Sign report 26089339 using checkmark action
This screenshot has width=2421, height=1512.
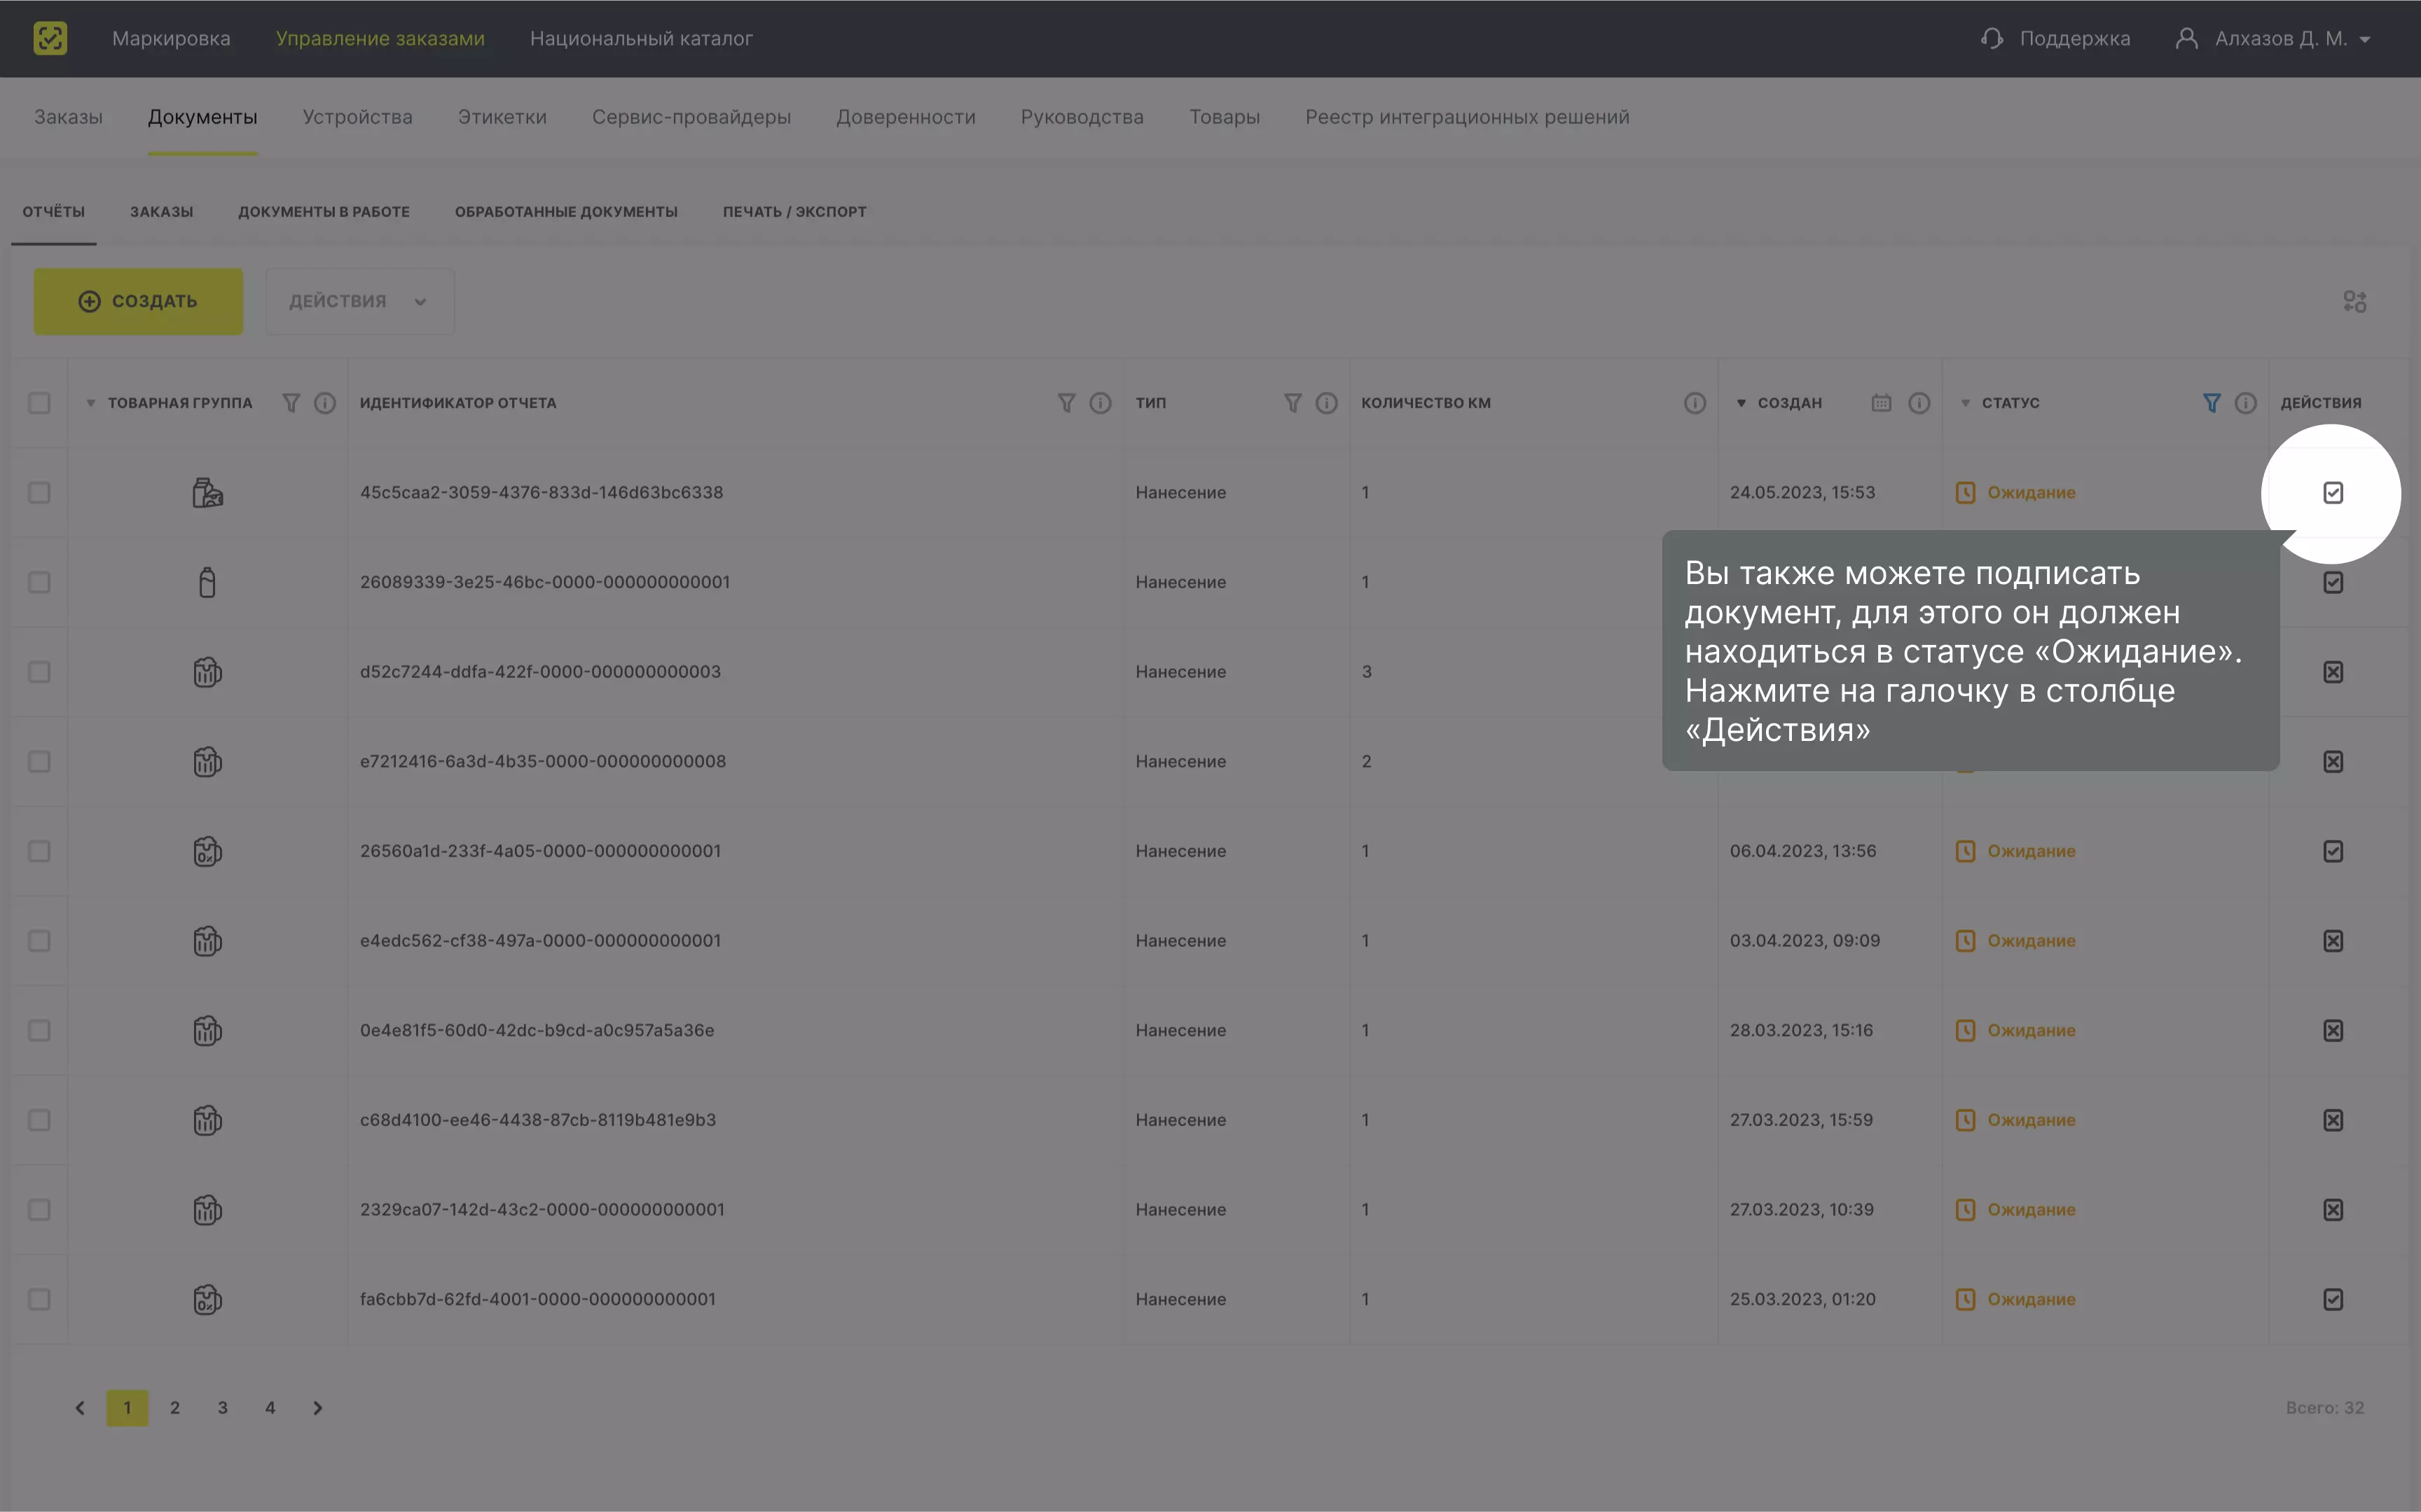point(2332,582)
